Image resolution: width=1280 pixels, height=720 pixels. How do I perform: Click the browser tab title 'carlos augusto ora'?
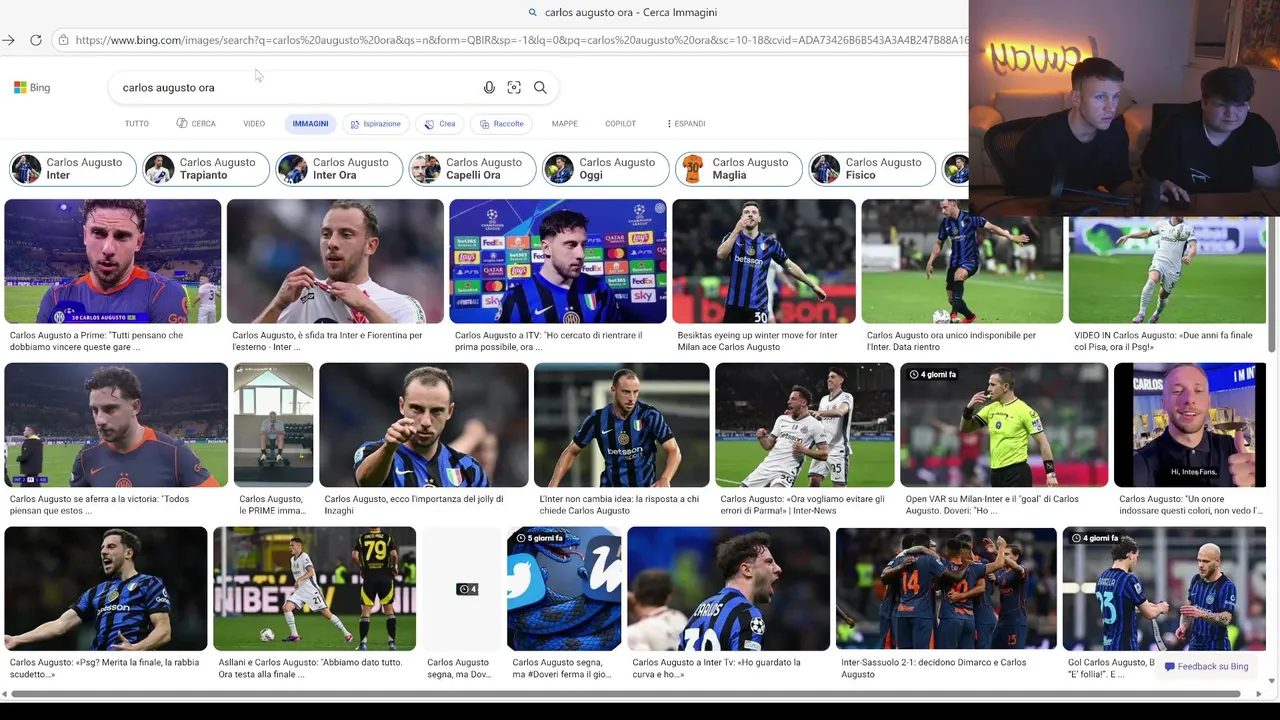pyautogui.click(x=631, y=12)
